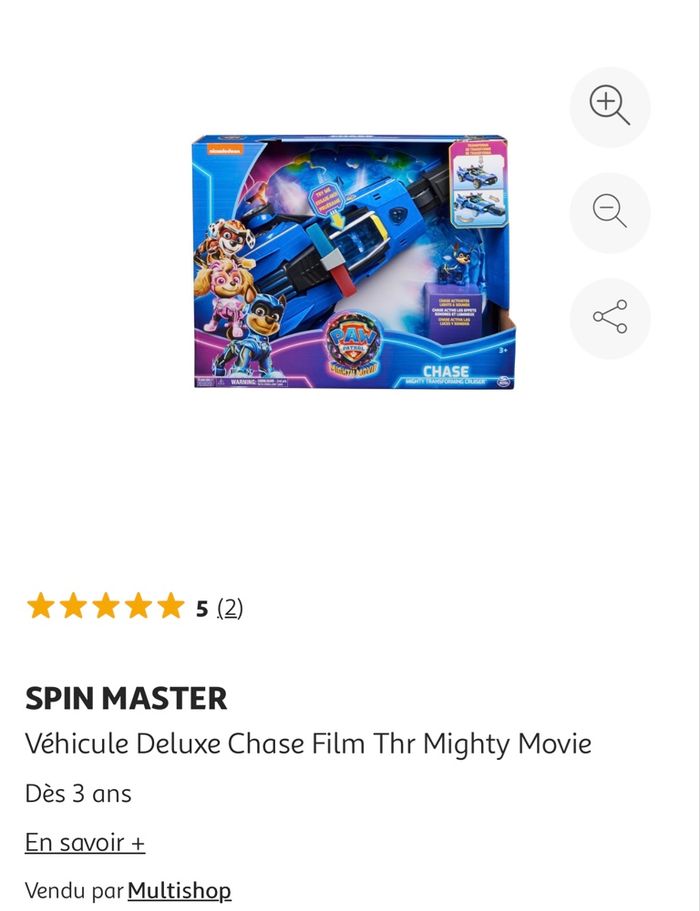Open the SPIN MASTER brand heading
700x911 pixels.
126,698
